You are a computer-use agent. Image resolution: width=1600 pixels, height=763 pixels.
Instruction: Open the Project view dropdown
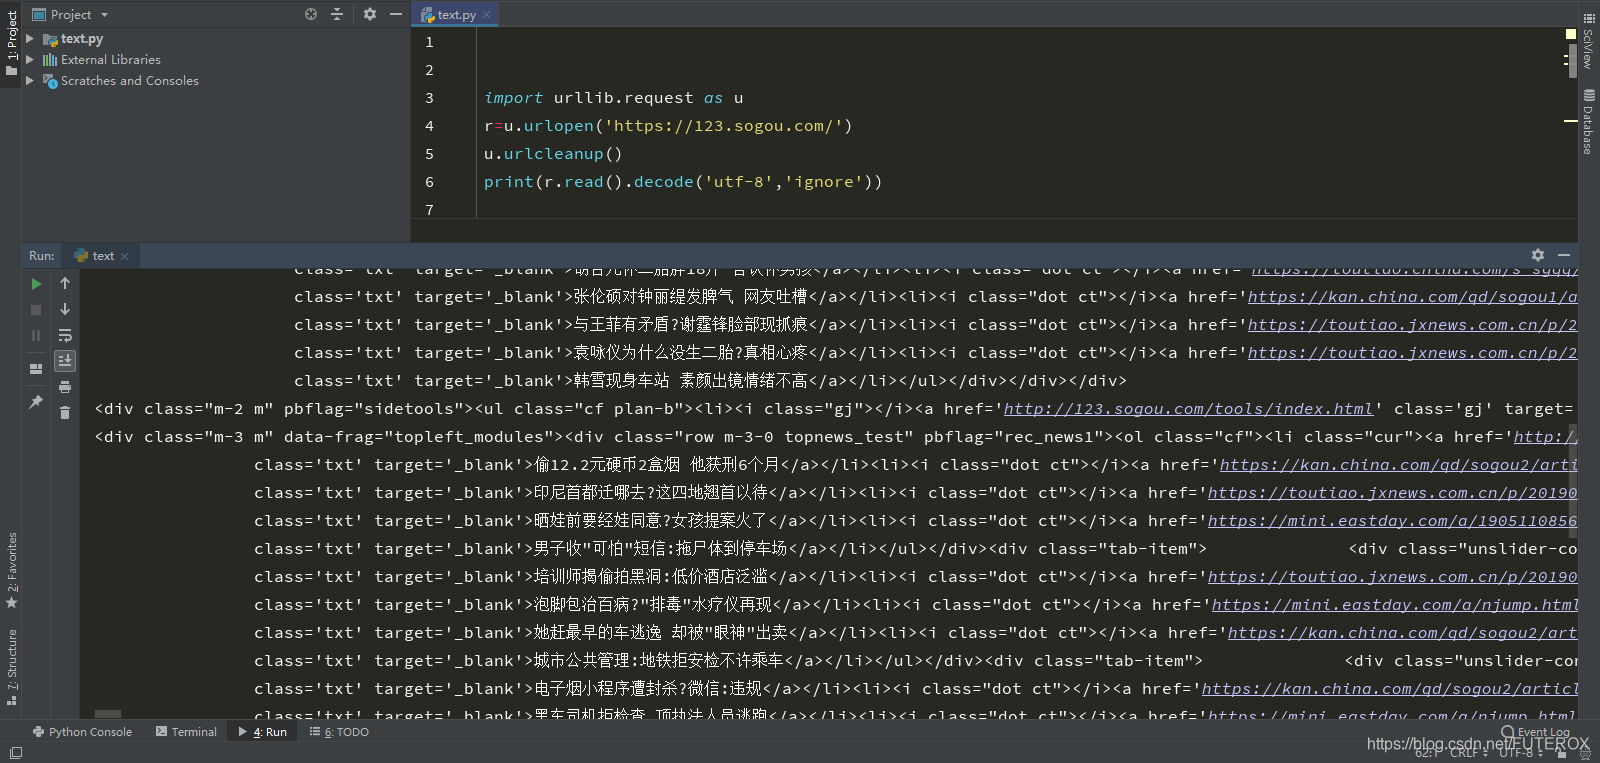click(x=104, y=15)
